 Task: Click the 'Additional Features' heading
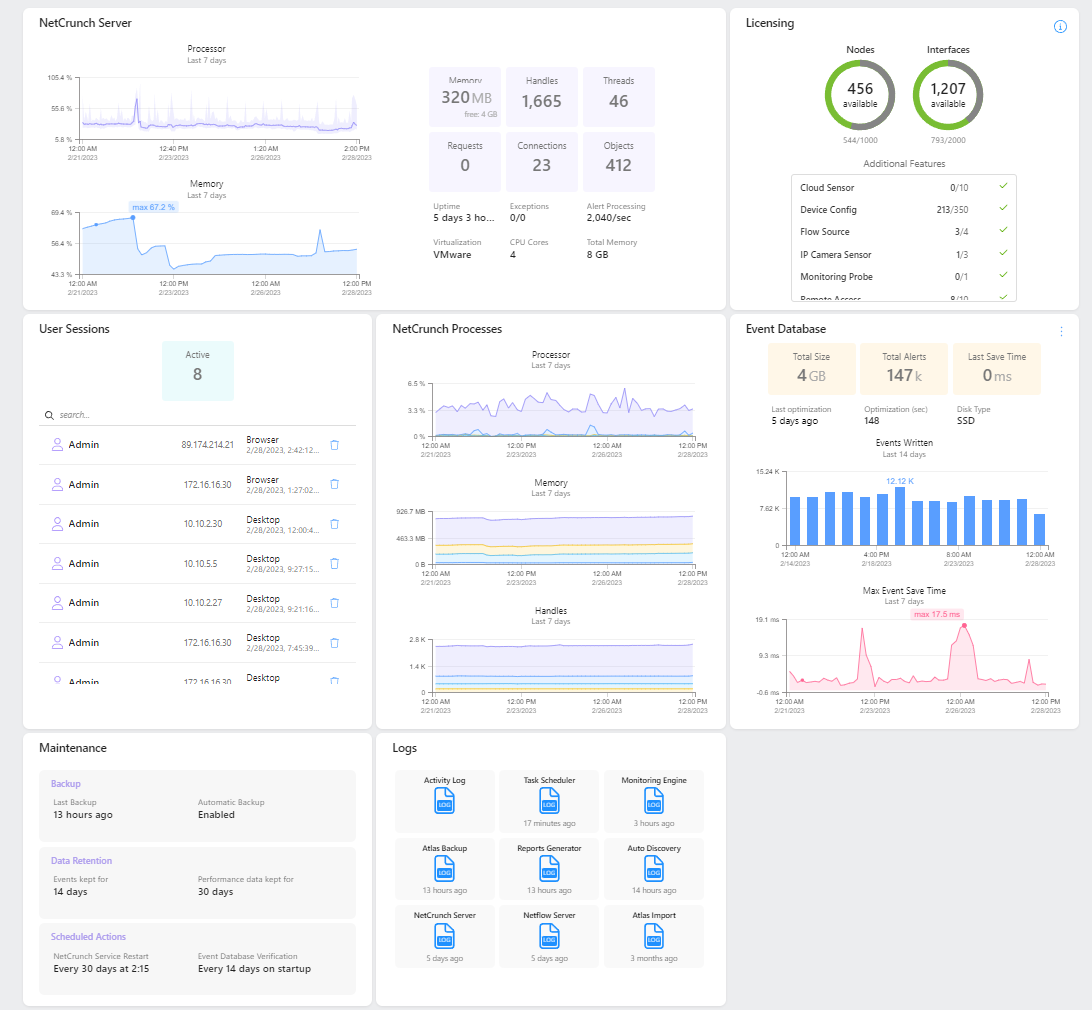(x=904, y=164)
